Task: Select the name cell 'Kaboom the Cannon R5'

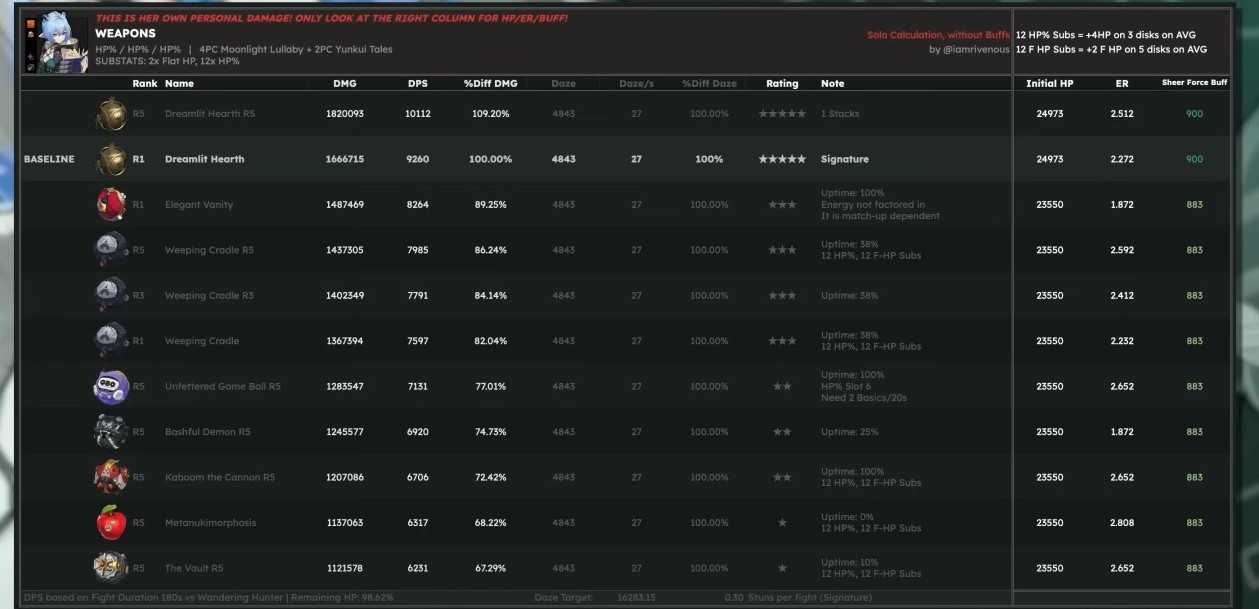Action: coord(220,478)
